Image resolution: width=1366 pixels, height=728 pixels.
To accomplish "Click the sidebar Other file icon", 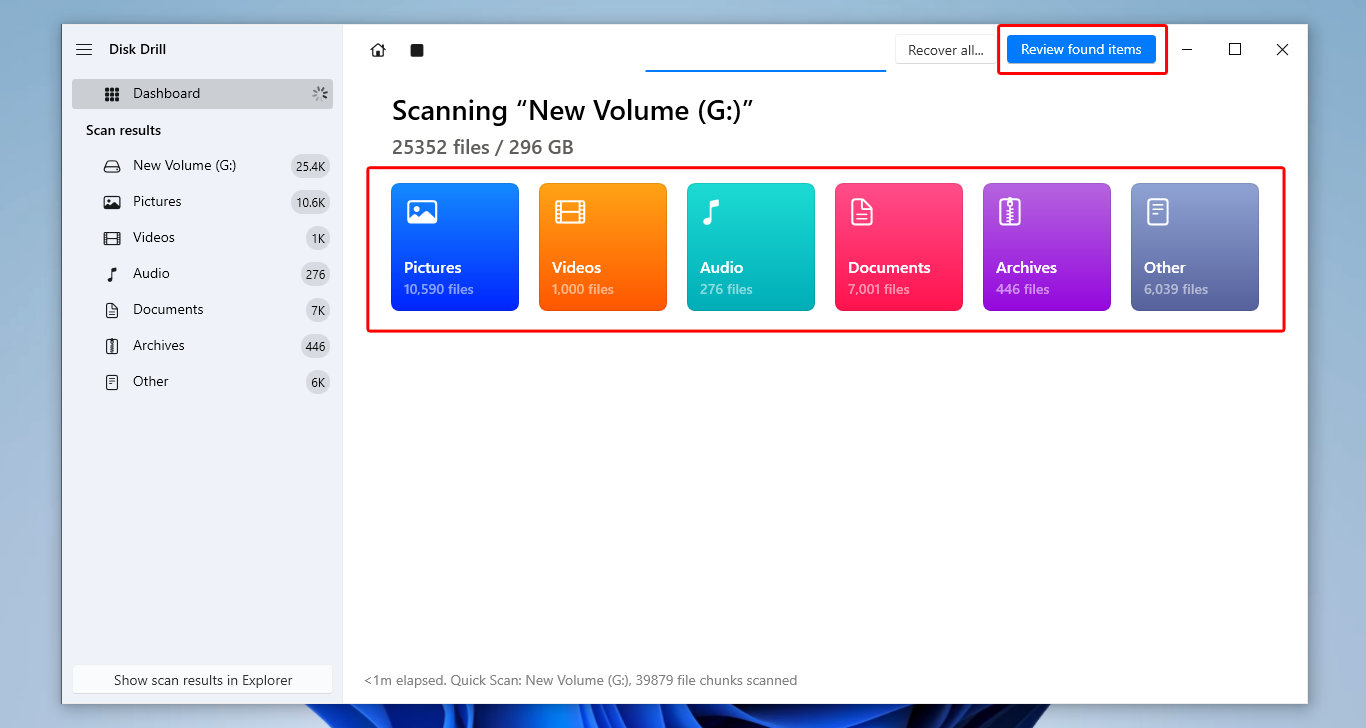I will coord(112,382).
